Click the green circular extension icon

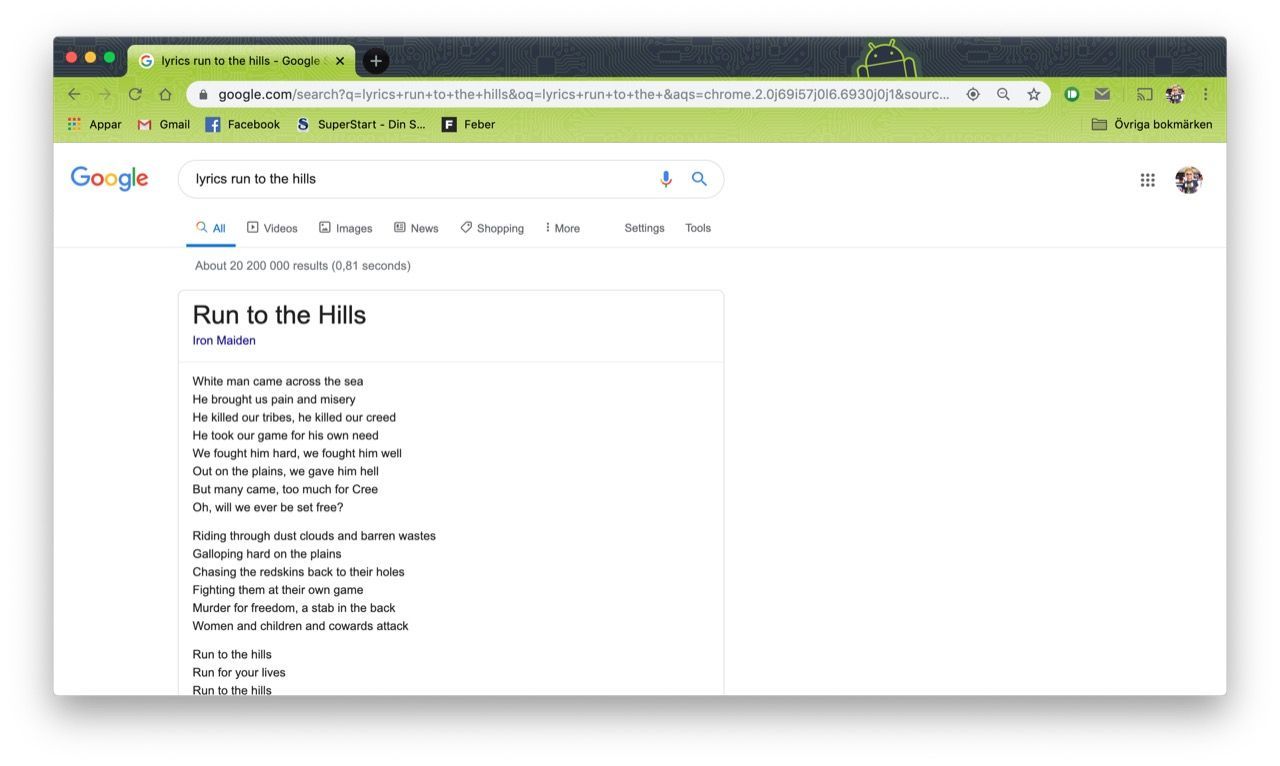click(x=1071, y=94)
